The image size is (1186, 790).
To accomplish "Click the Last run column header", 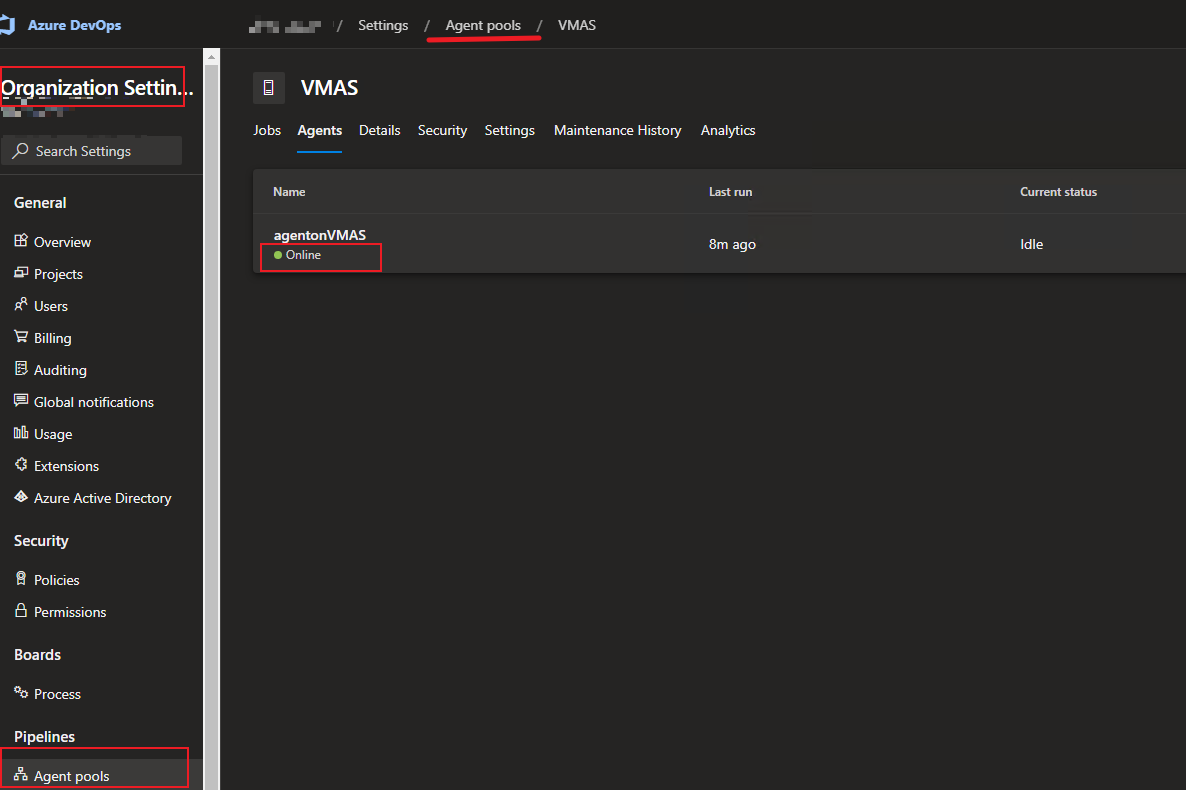I will tap(730, 192).
